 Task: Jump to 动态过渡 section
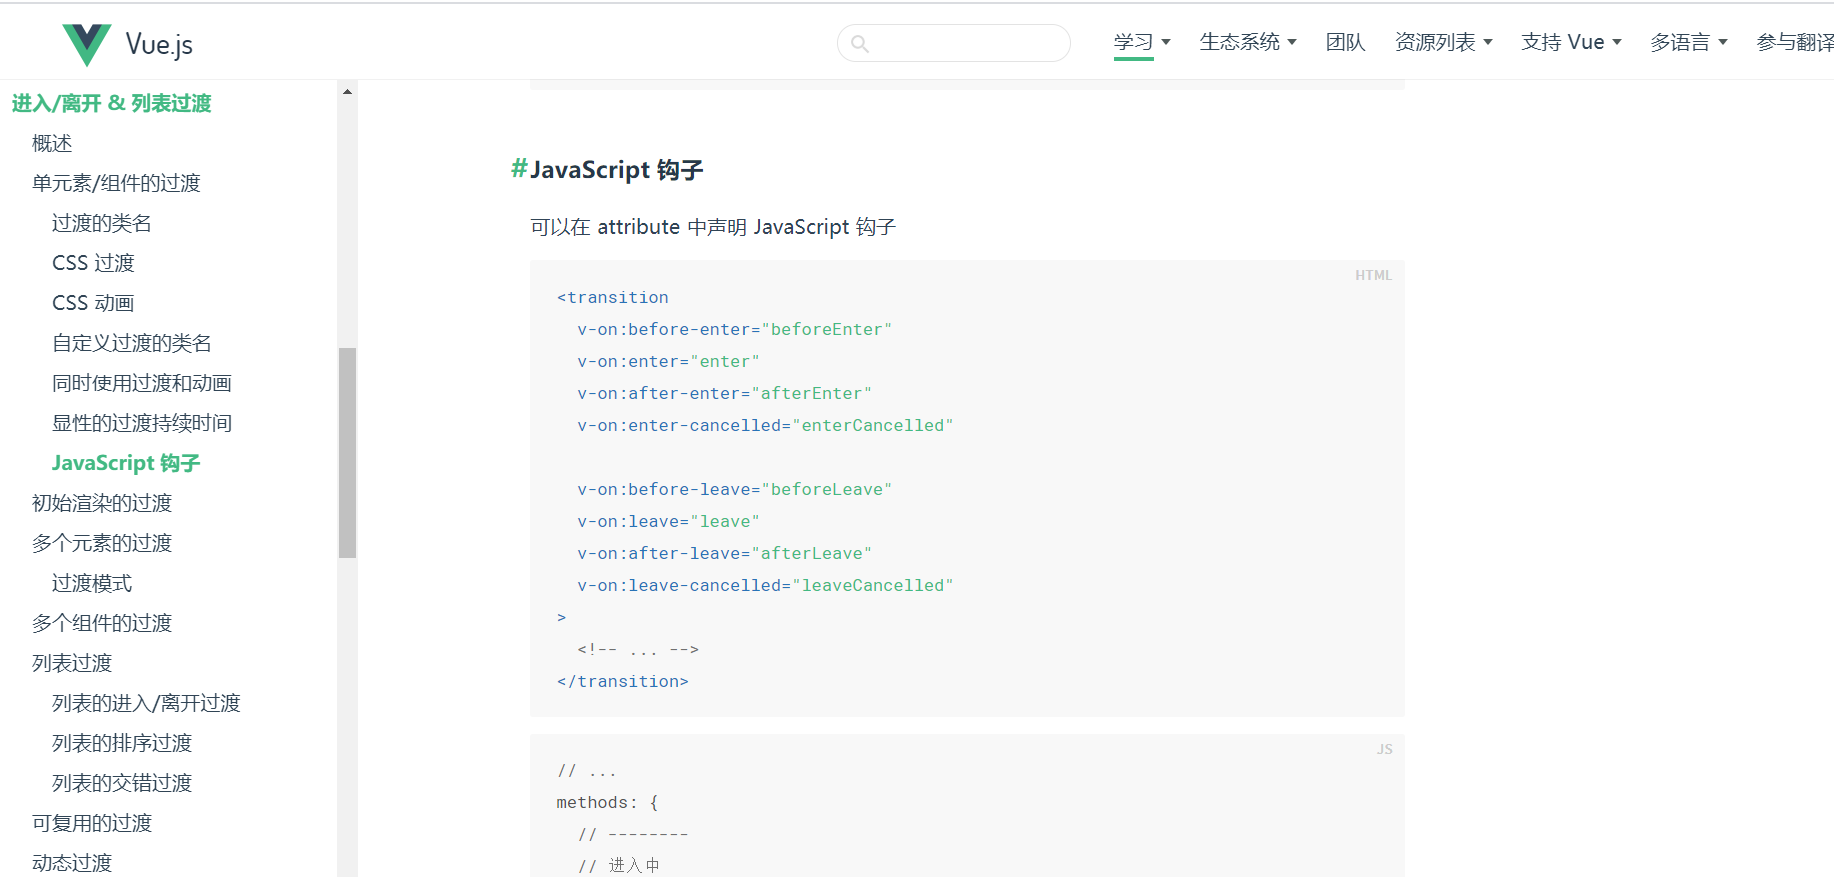click(71, 863)
